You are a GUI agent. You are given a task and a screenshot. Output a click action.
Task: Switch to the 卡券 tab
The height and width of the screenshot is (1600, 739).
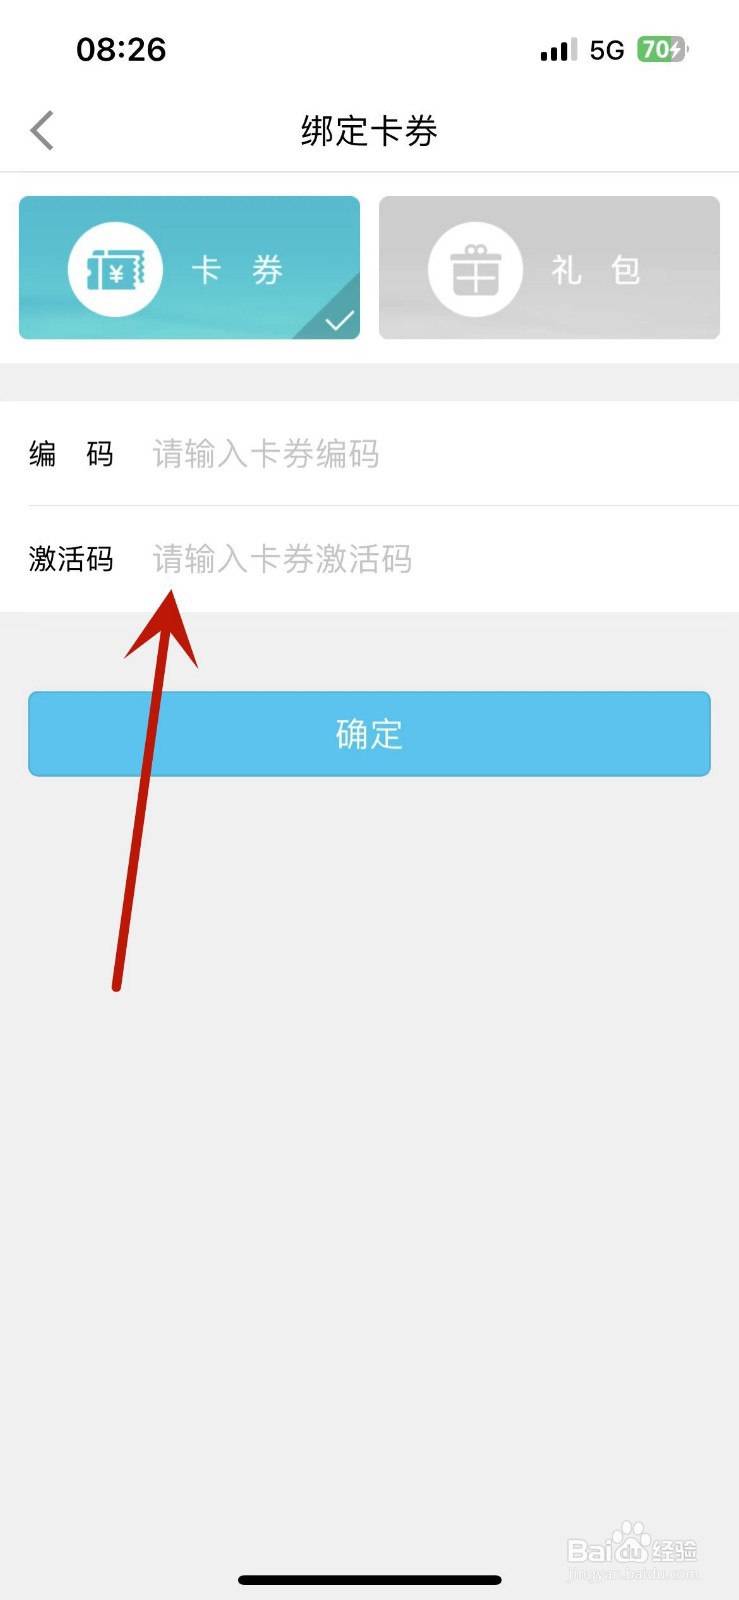point(189,268)
